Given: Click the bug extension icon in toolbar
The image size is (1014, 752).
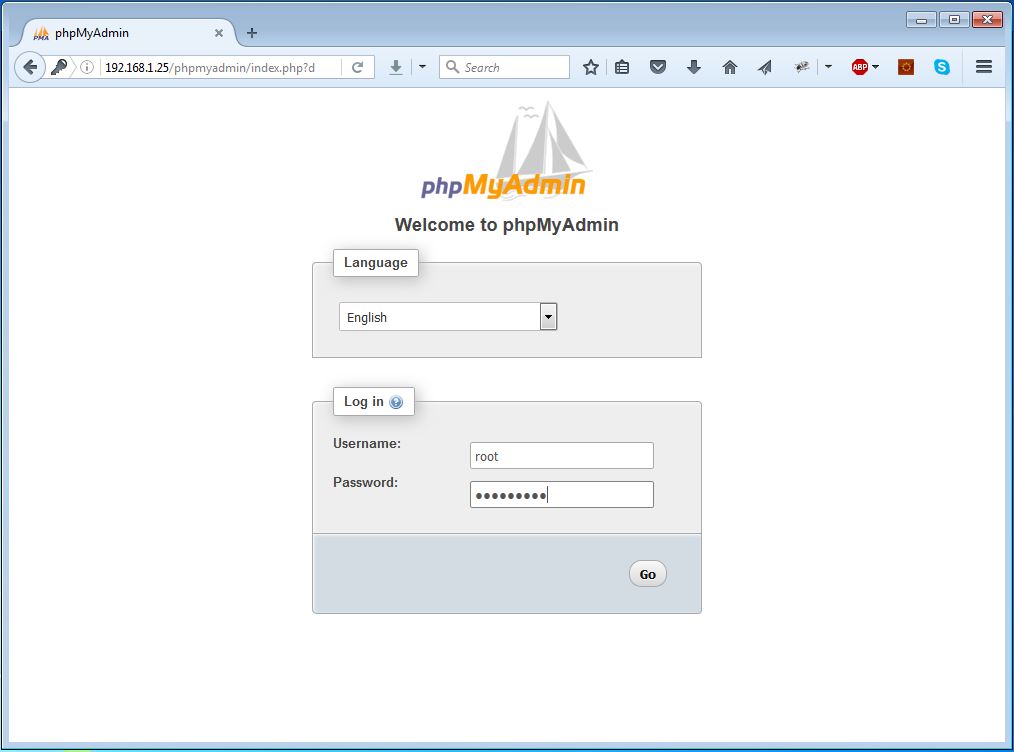Looking at the screenshot, I should pos(802,67).
